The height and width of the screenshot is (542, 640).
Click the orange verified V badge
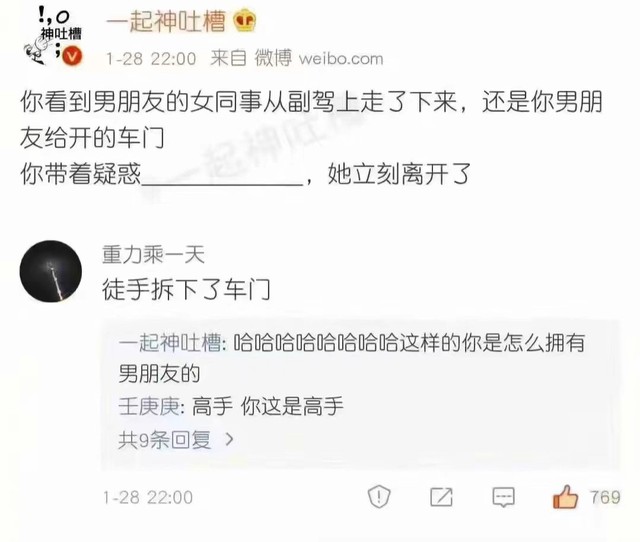point(72,56)
